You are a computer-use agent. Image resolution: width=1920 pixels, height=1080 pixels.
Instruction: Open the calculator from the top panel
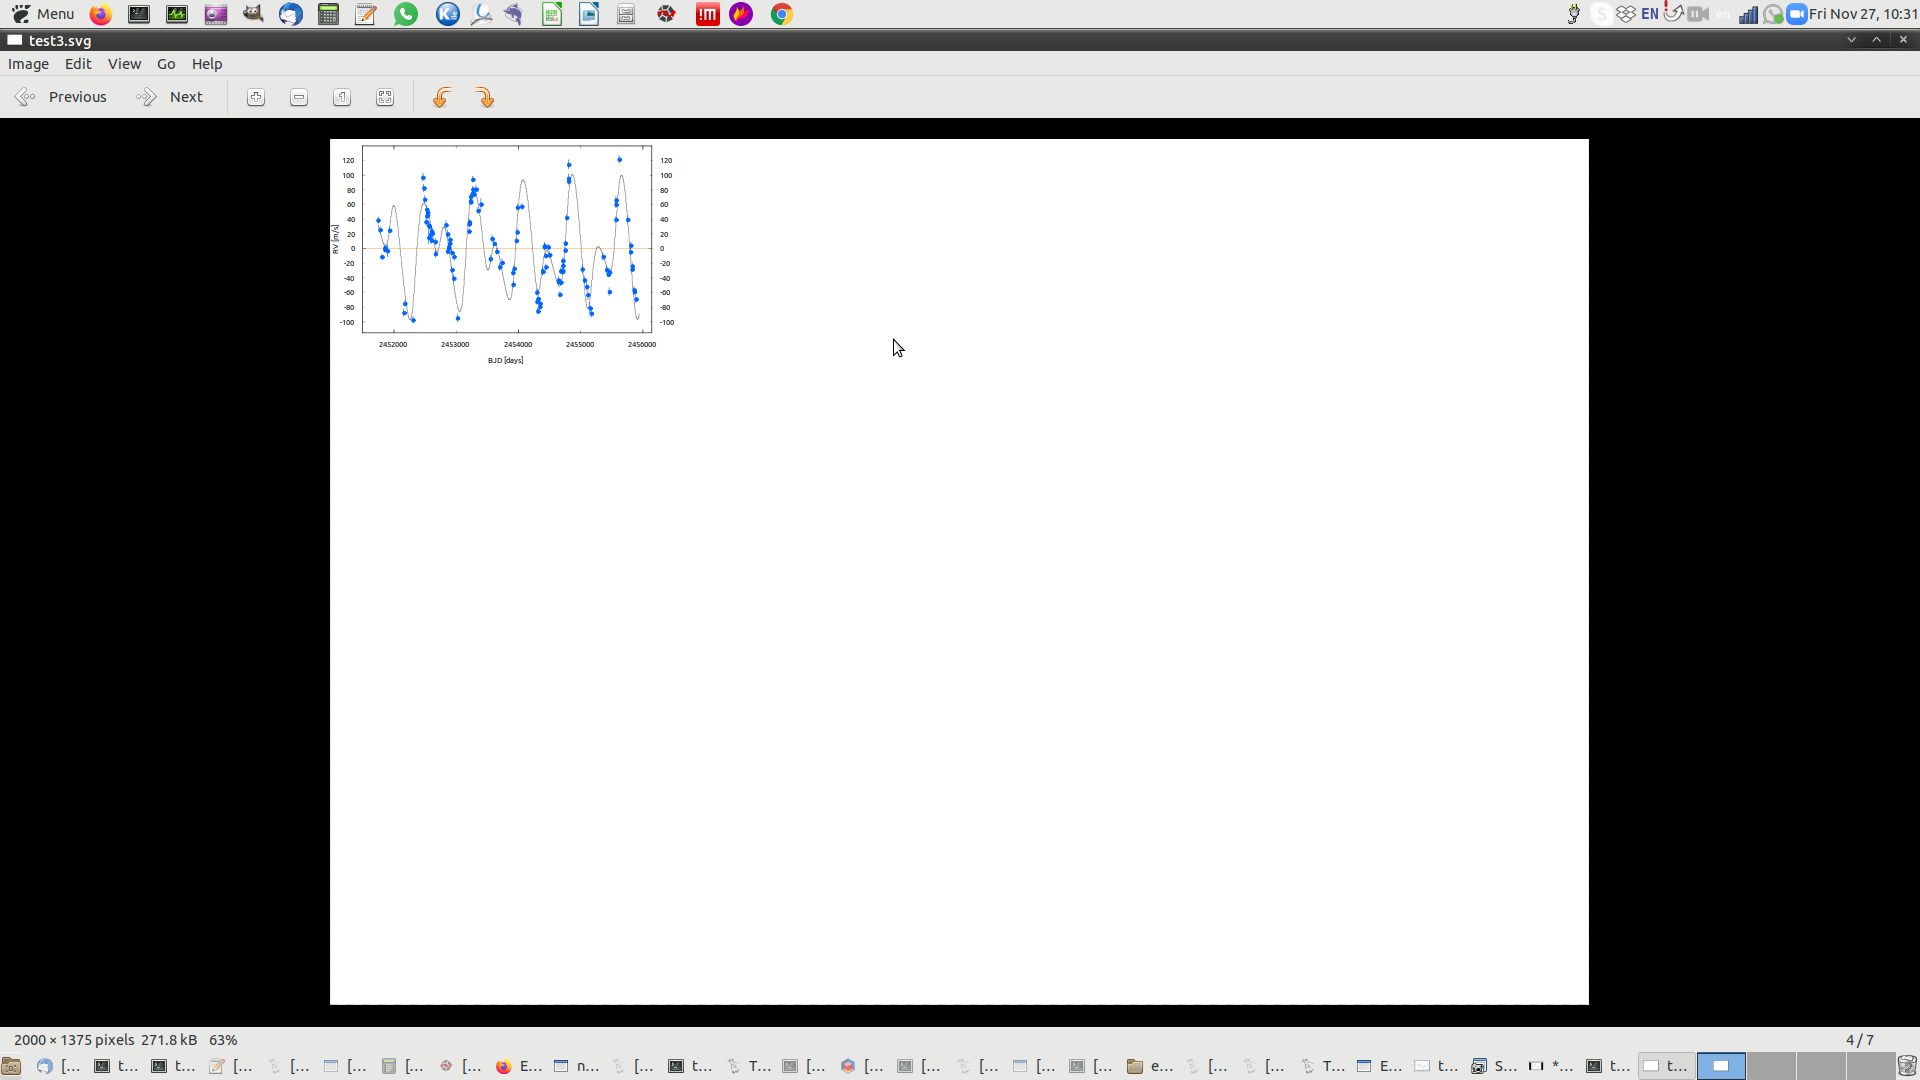[x=328, y=14]
